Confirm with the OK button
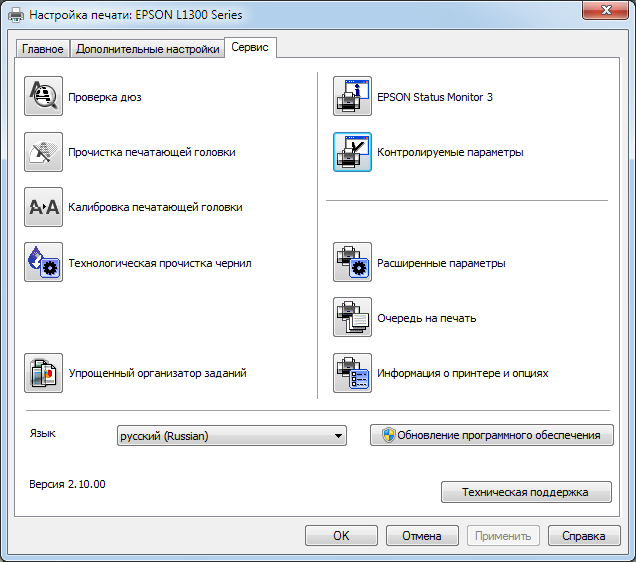The width and height of the screenshot is (636, 562). (341, 536)
